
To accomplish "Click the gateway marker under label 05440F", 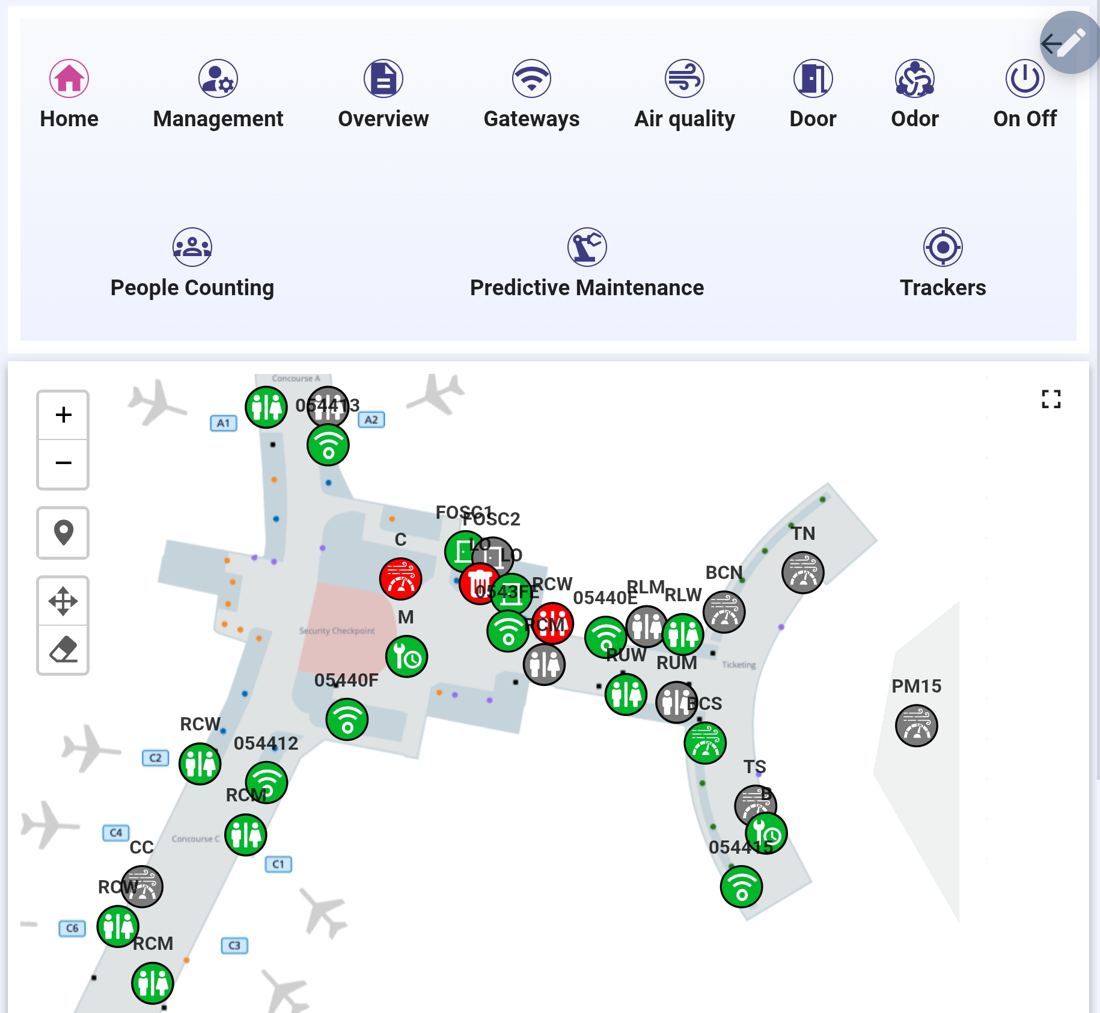I will coord(347,719).
